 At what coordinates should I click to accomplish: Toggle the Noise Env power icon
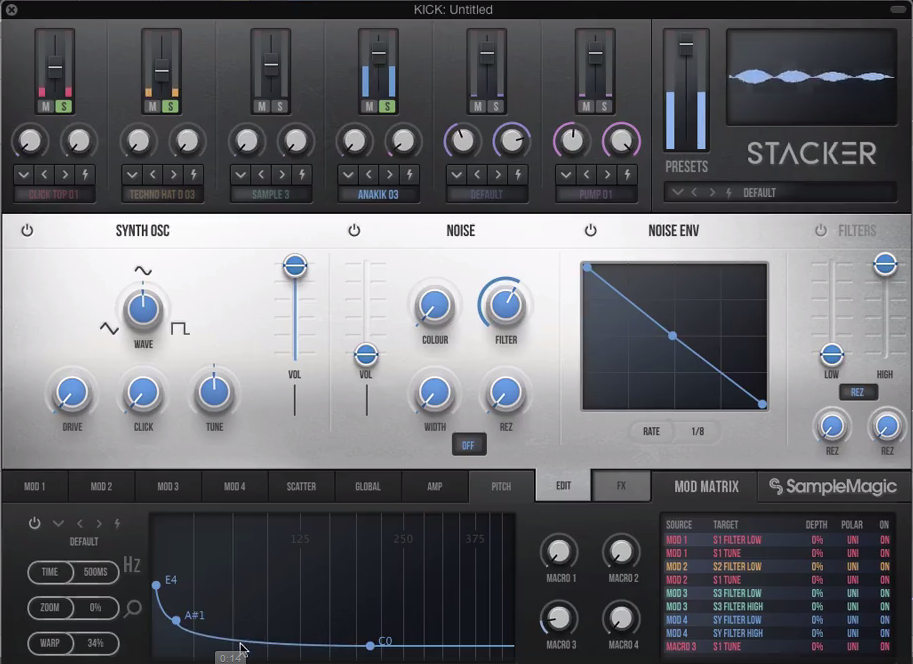click(x=590, y=230)
